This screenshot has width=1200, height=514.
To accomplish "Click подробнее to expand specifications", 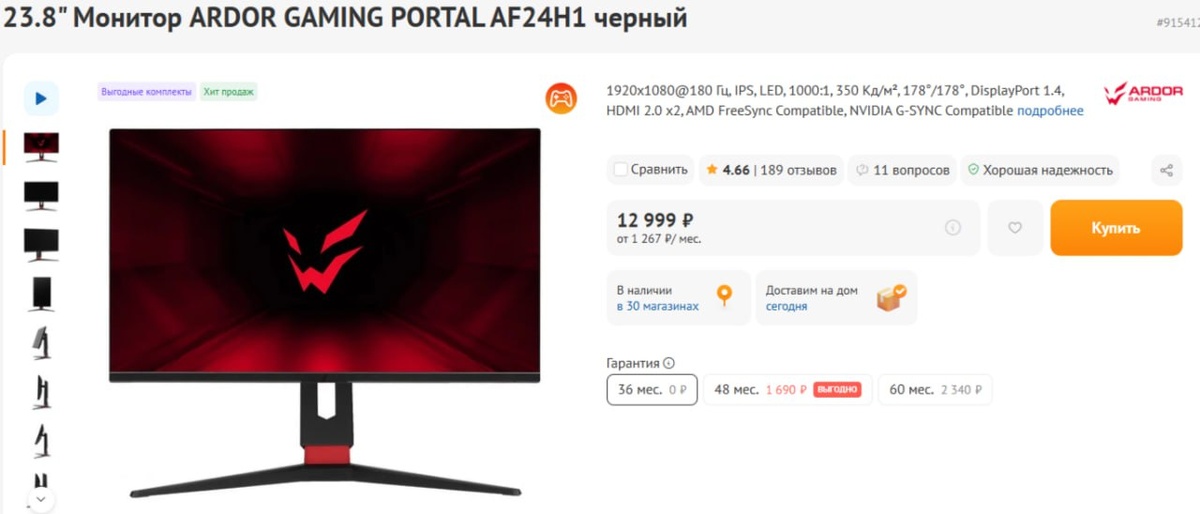I will pyautogui.click(x=1050, y=111).
